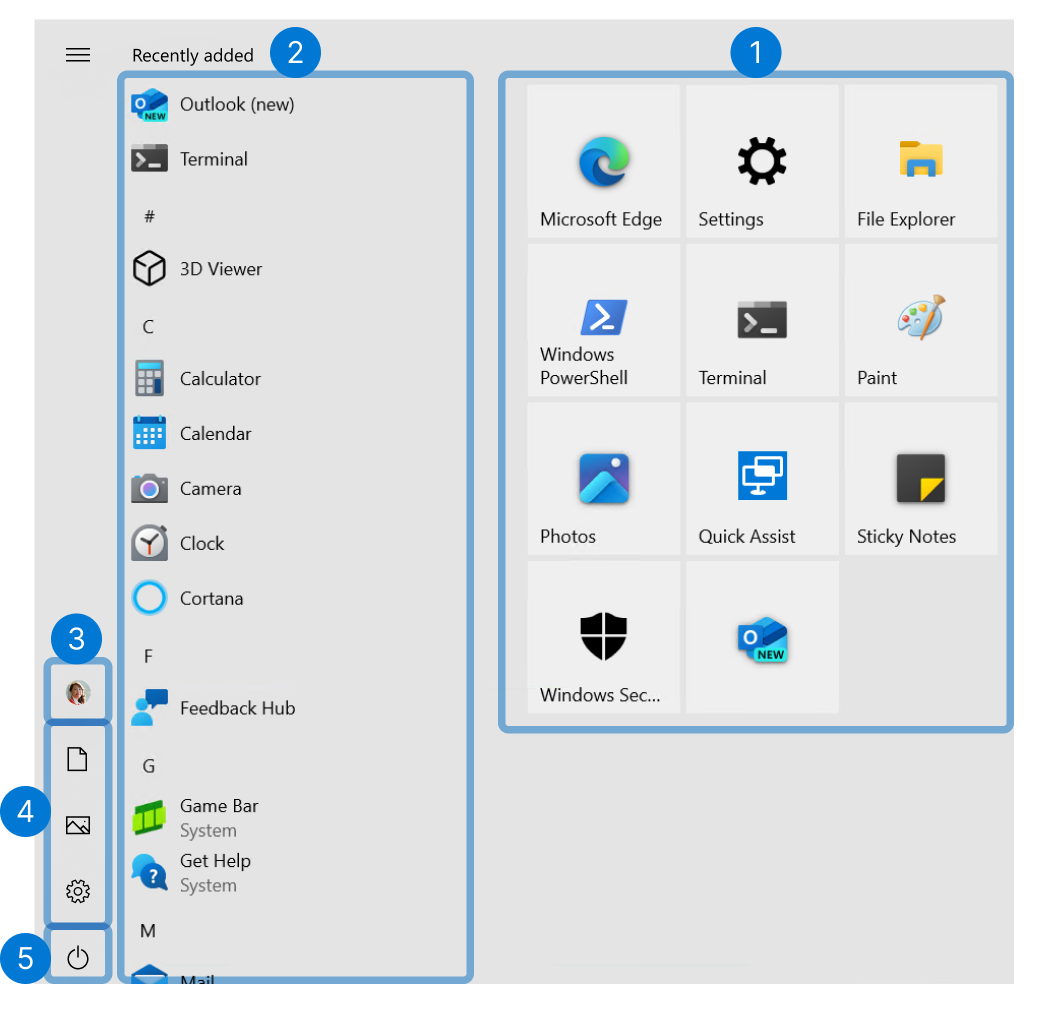Viewport: 1038px width, 1010px height.
Task: Open the Documents sidebar icon
Action: [78, 760]
